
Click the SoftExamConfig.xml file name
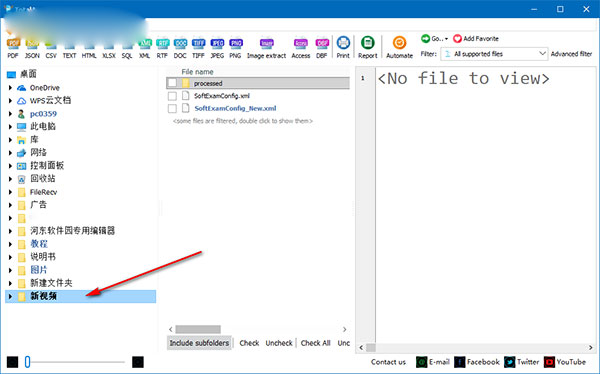pyautogui.click(x=222, y=96)
